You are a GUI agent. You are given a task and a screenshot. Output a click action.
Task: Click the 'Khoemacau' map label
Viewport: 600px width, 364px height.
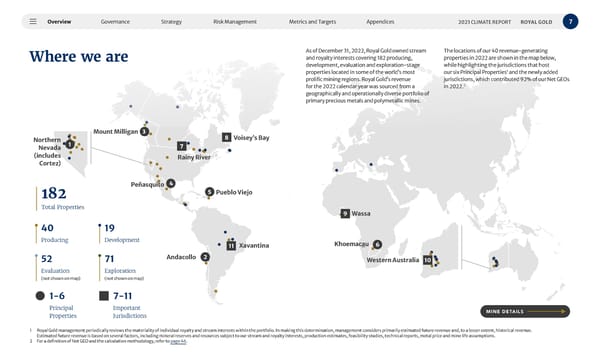point(352,244)
